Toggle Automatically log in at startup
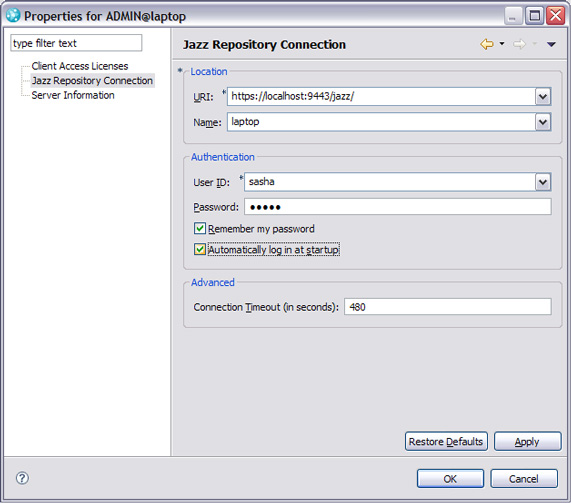The width and height of the screenshot is (572, 503). [x=200, y=249]
